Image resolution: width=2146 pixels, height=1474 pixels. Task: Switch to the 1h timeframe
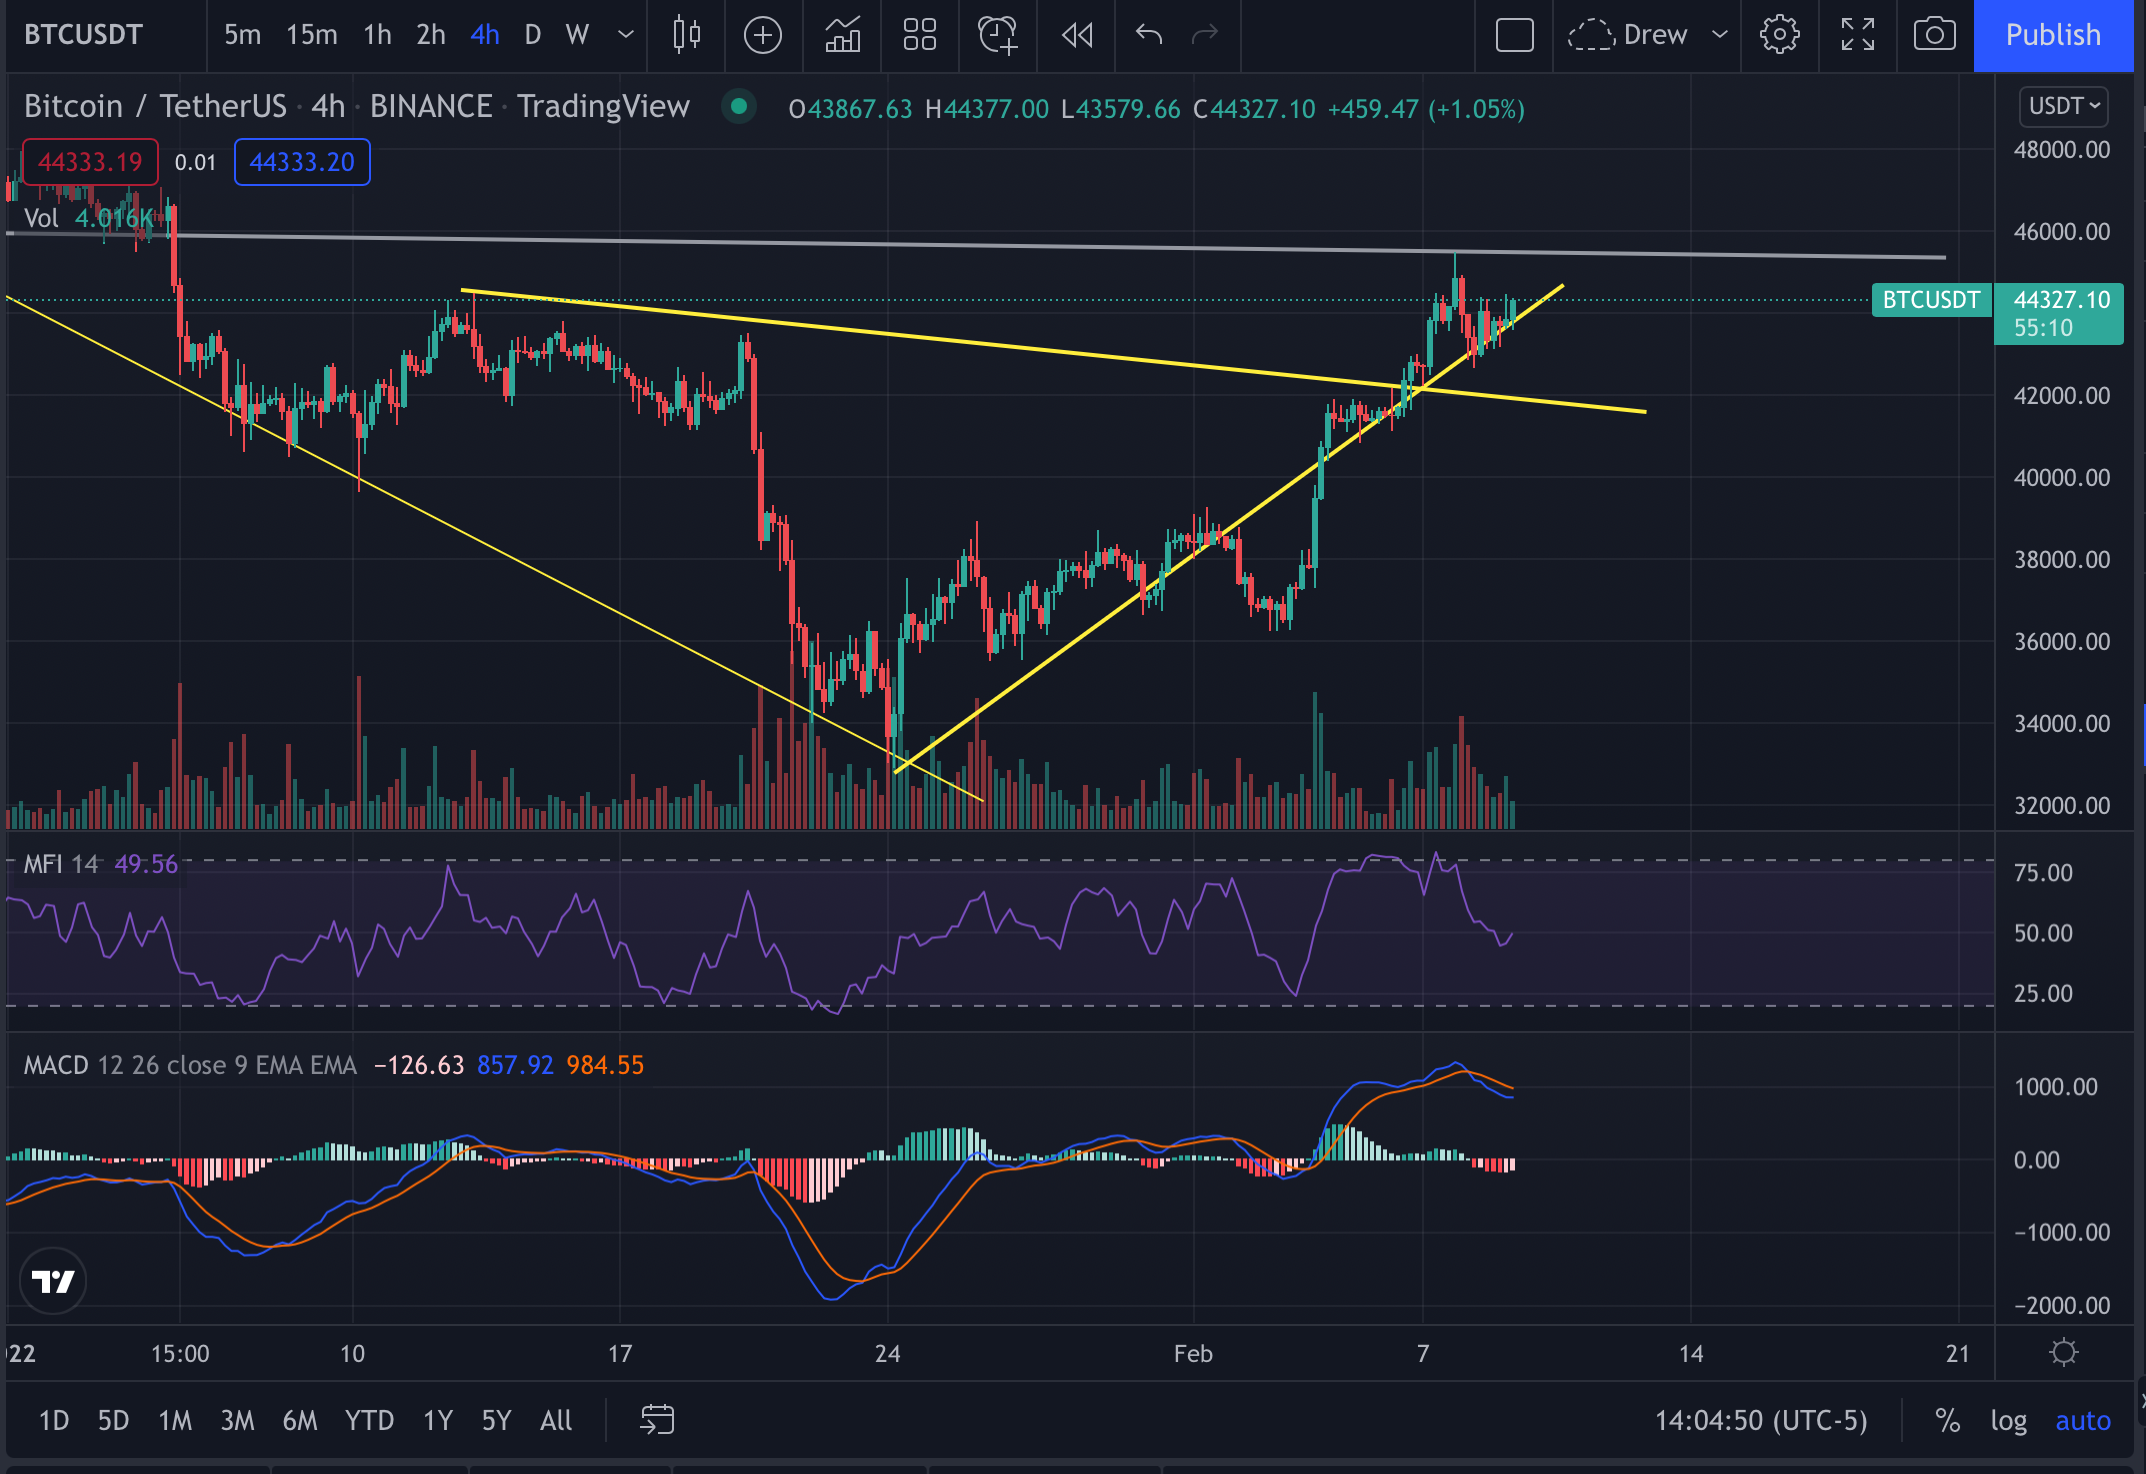tap(377, 35)
